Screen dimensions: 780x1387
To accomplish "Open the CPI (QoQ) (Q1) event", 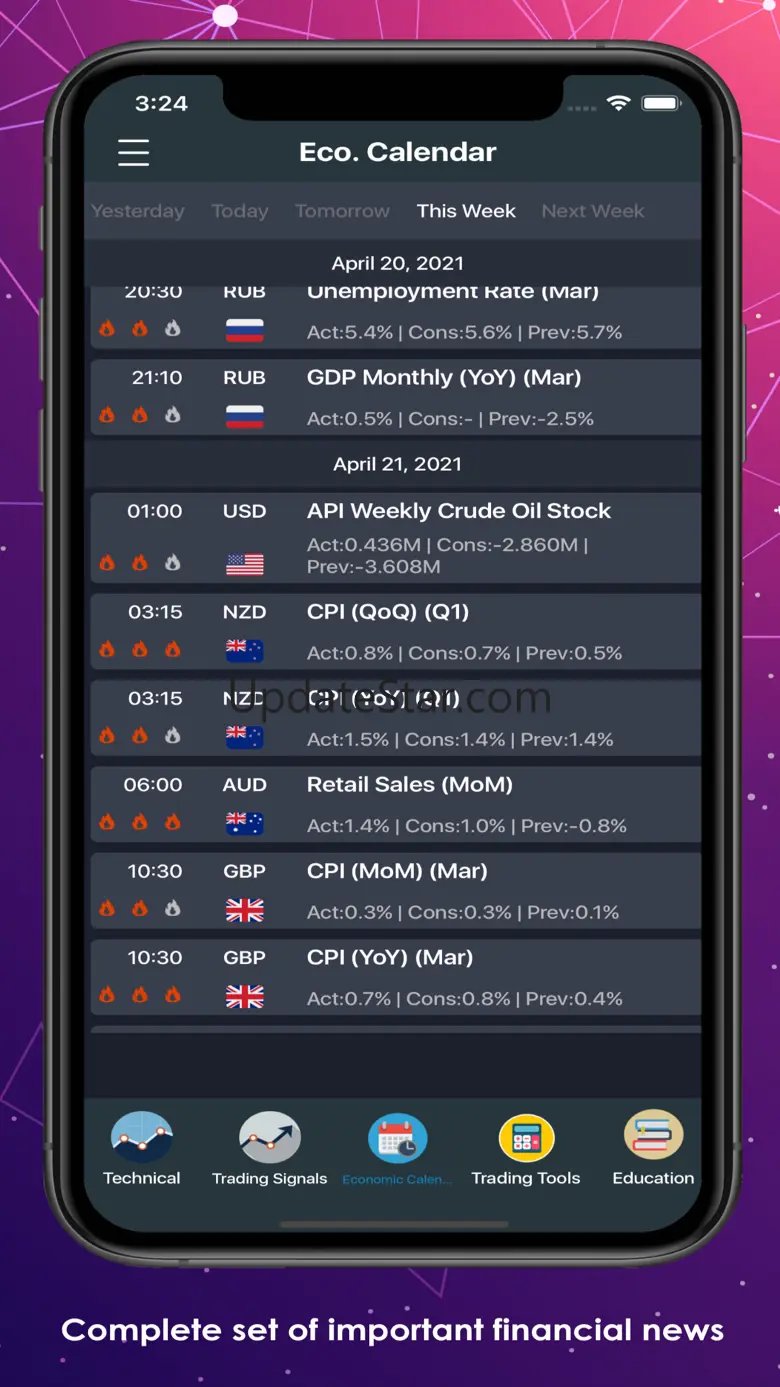I will pyautogui.click(x=388, y=612).
